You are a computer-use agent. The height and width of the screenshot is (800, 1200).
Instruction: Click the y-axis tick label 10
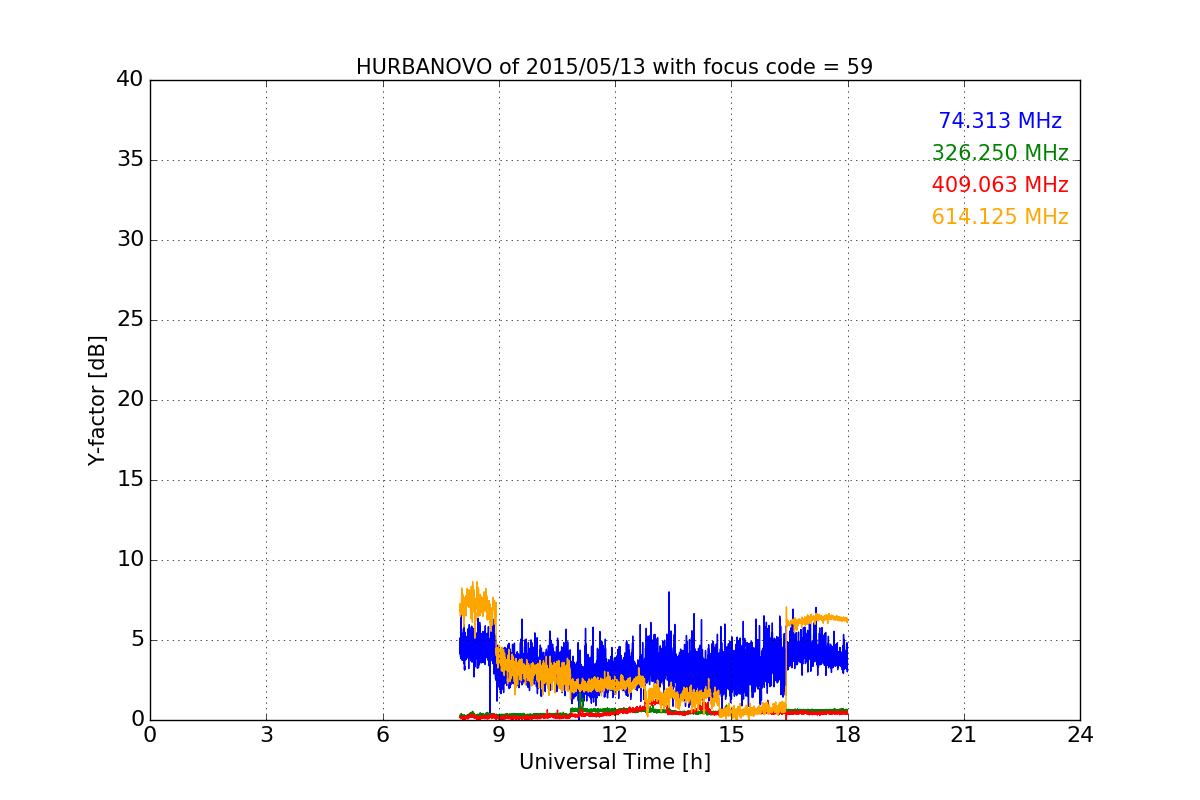click(x=130, y=560)
